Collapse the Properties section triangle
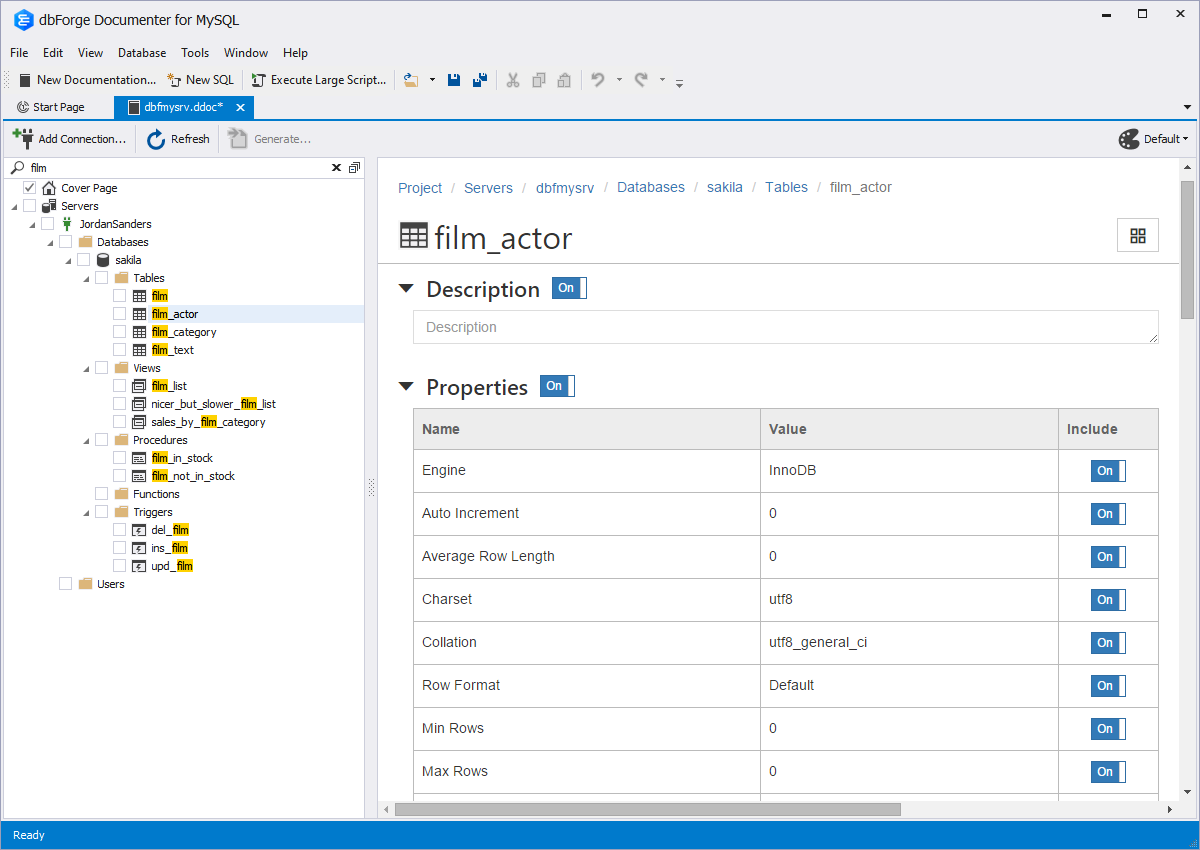 click(x=406, y=387)
